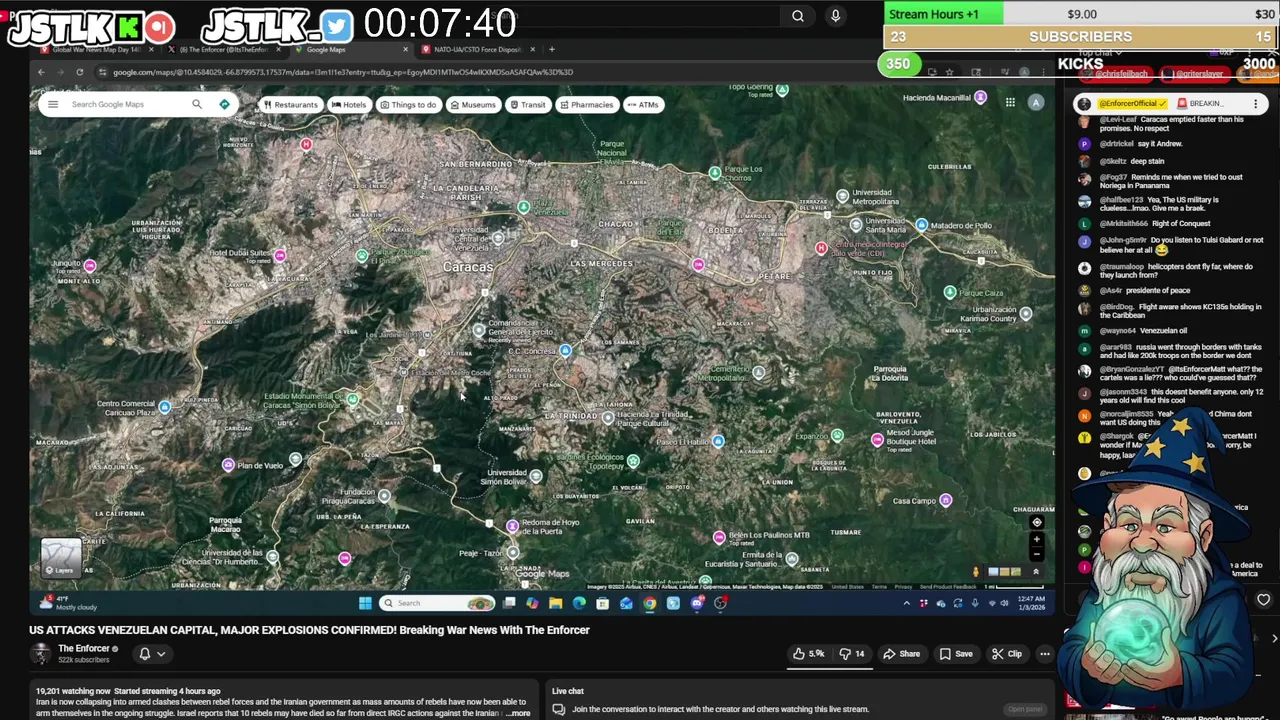Open YouTube search
Viewport: 1280px width, 720px height.
coord(797,16)
